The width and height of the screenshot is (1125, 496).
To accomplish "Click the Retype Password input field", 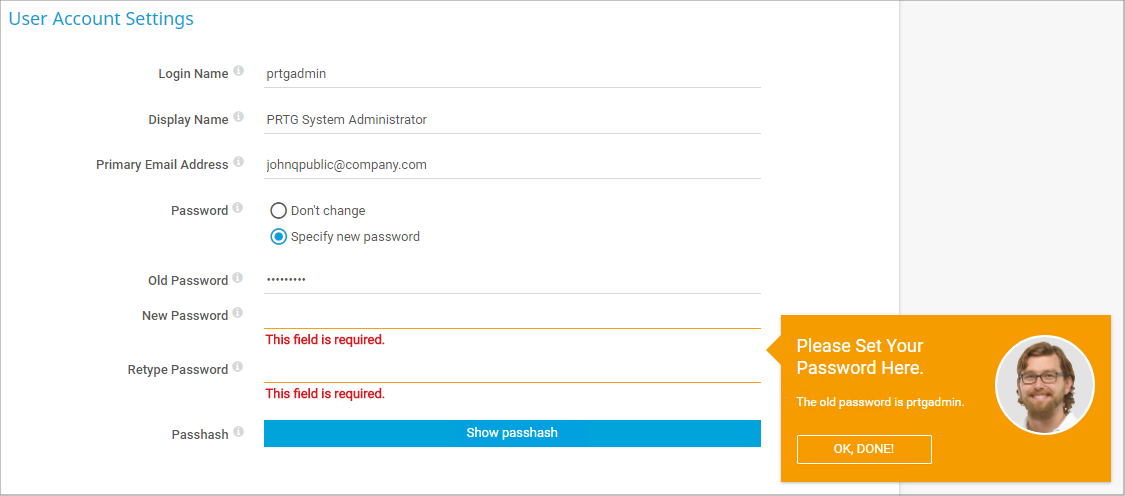I will tap(512, 369).
